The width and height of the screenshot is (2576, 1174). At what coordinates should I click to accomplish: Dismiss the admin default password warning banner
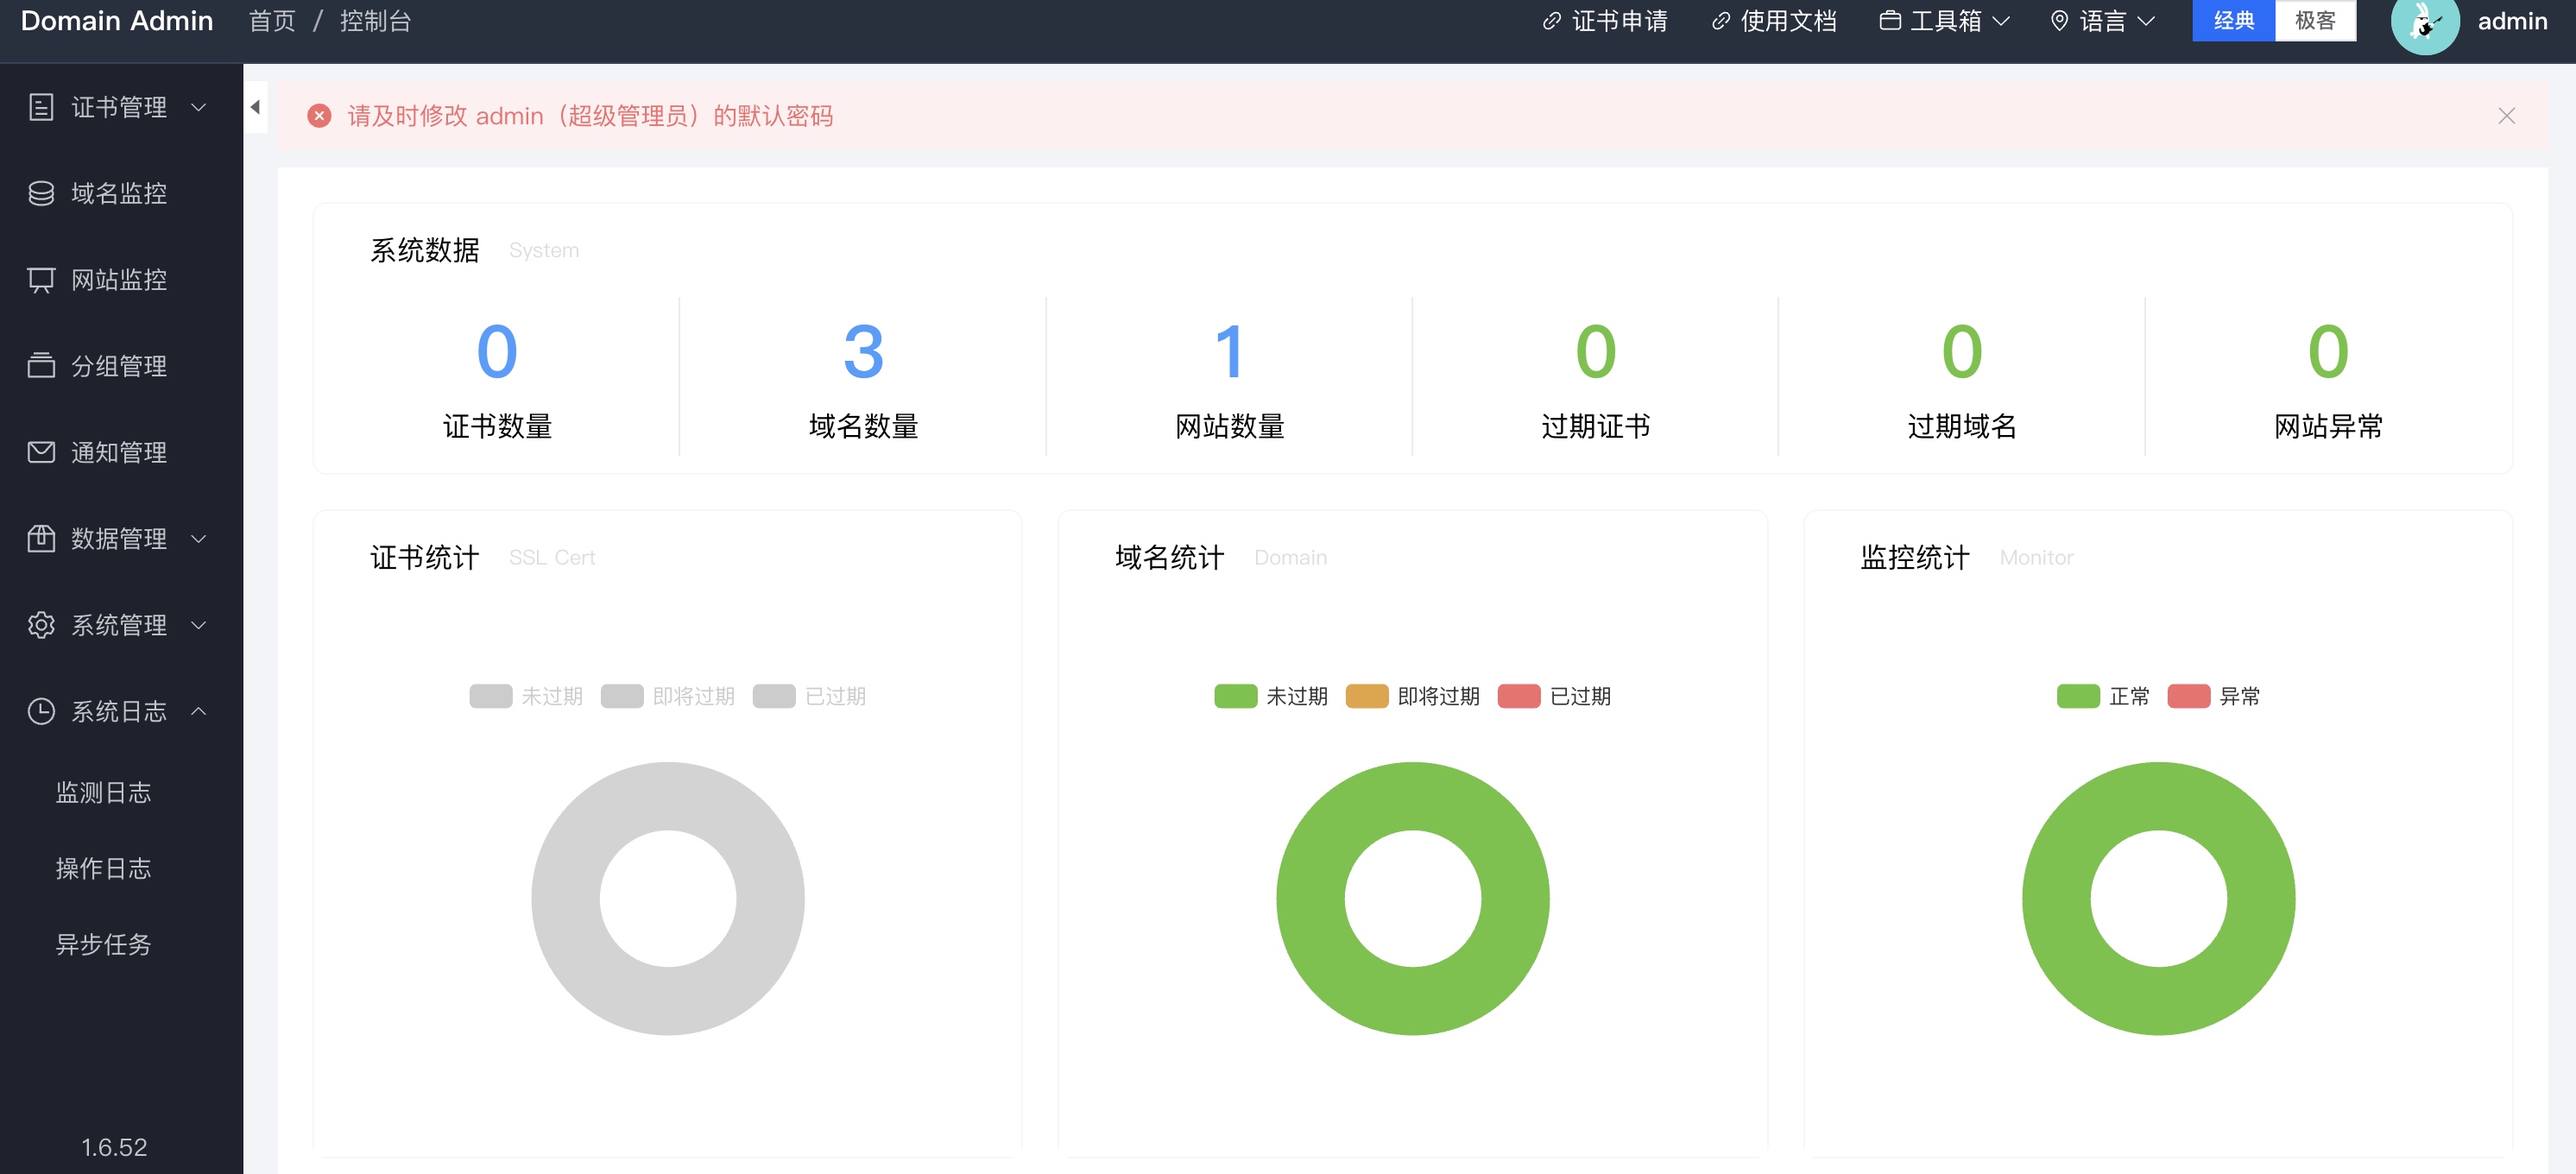[2506, 116]
